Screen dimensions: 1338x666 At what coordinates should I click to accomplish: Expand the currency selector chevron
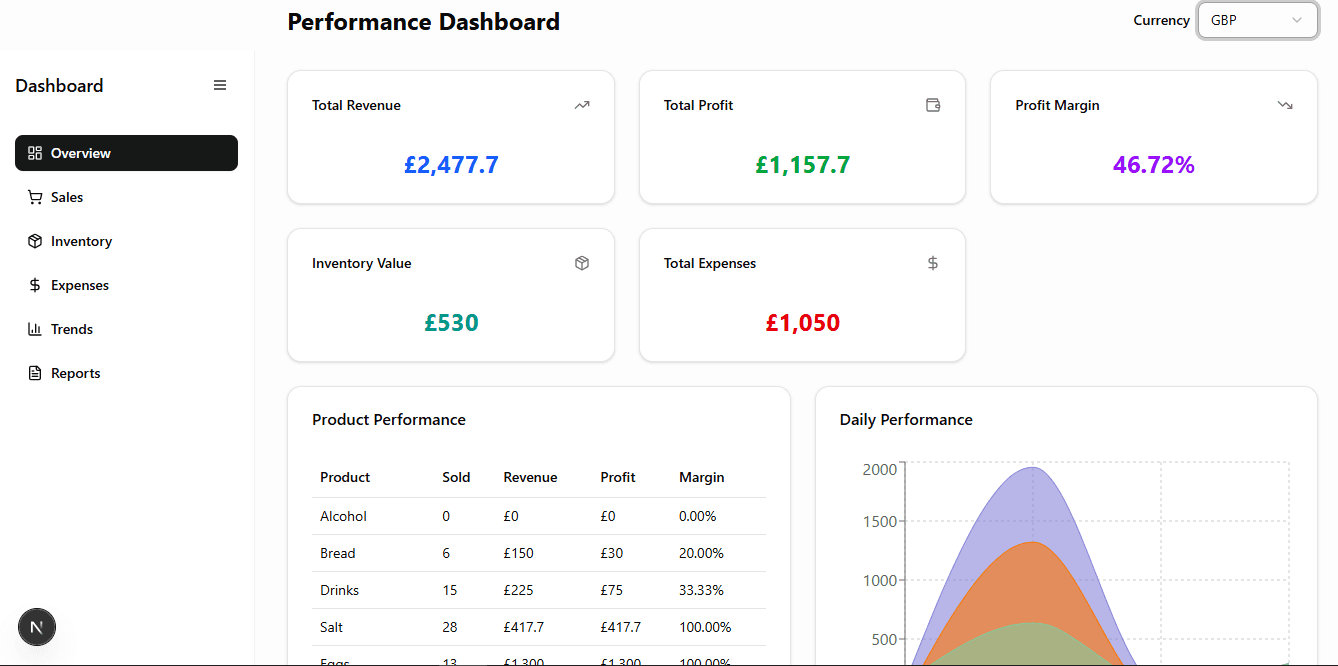[x=1297, y=20]
